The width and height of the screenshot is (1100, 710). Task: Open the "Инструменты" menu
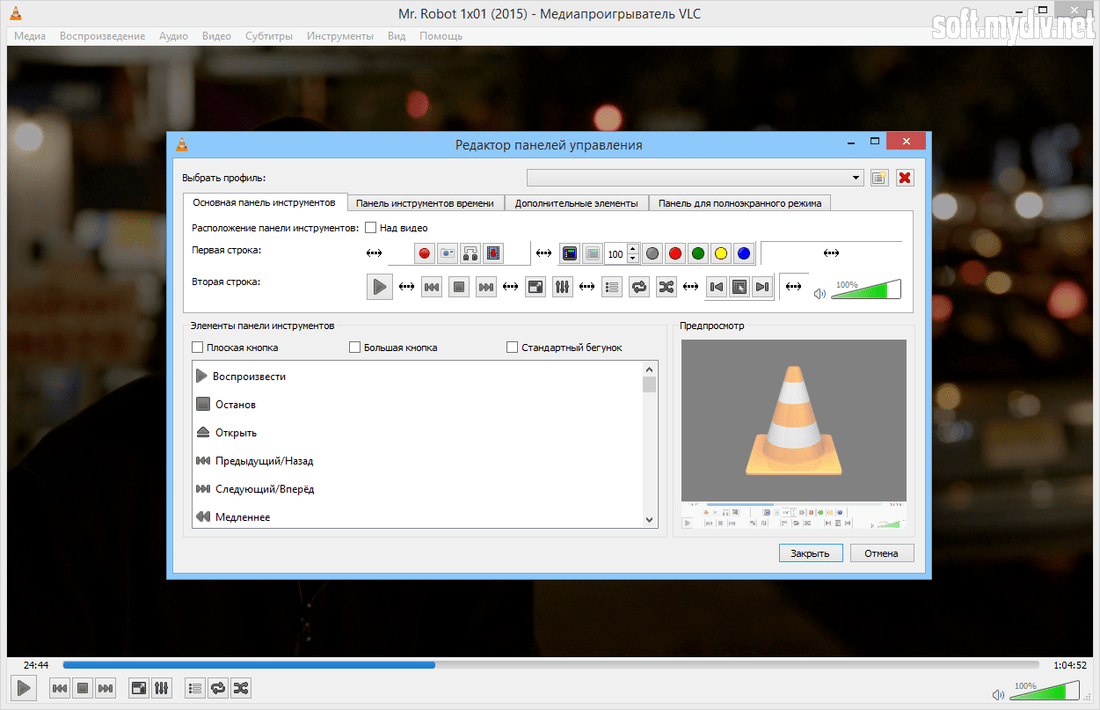340,36
